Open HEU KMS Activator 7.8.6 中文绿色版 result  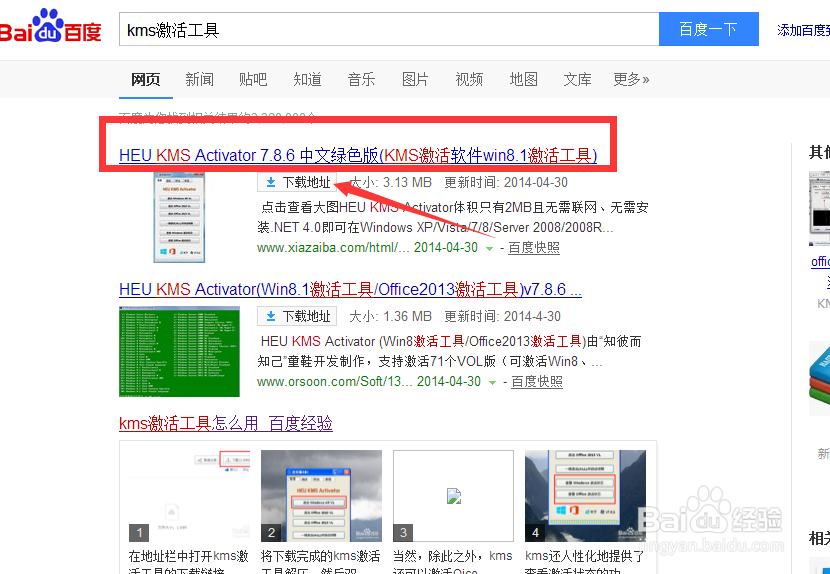coord(358,155)
